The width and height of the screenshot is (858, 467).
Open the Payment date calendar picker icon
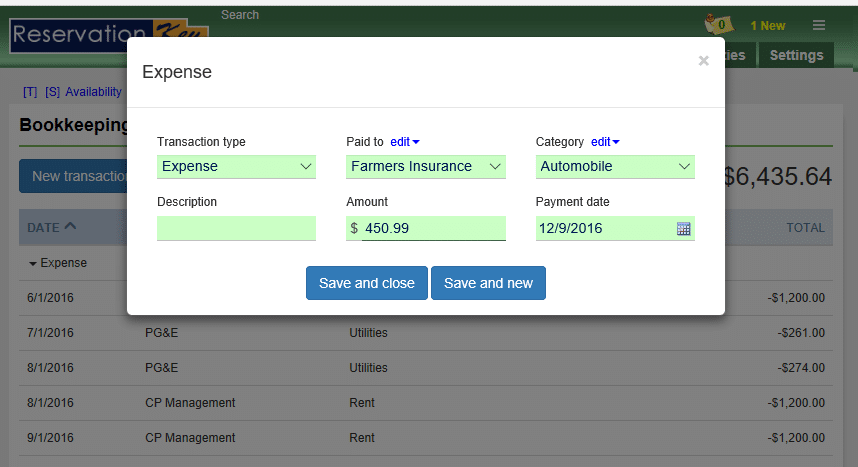tap(684, 229)
